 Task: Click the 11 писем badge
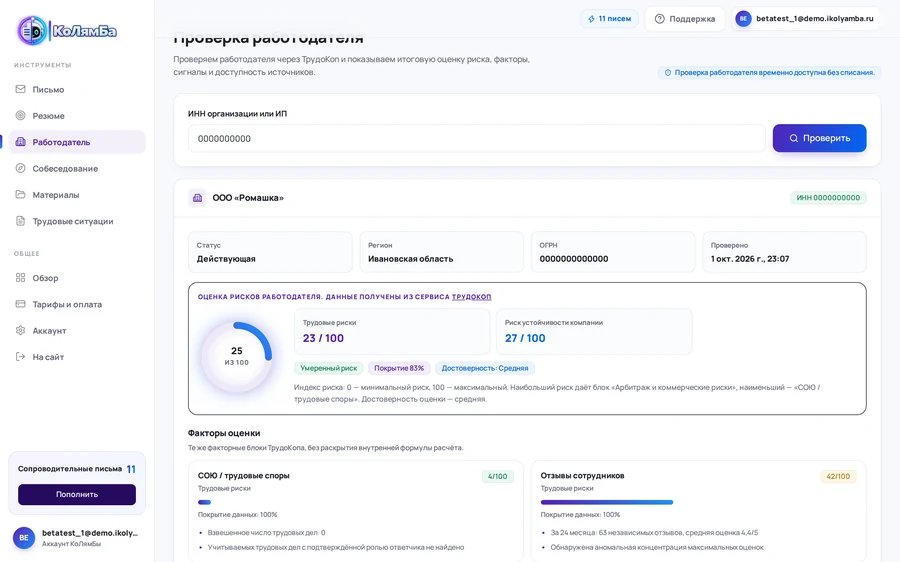(609, 19)
